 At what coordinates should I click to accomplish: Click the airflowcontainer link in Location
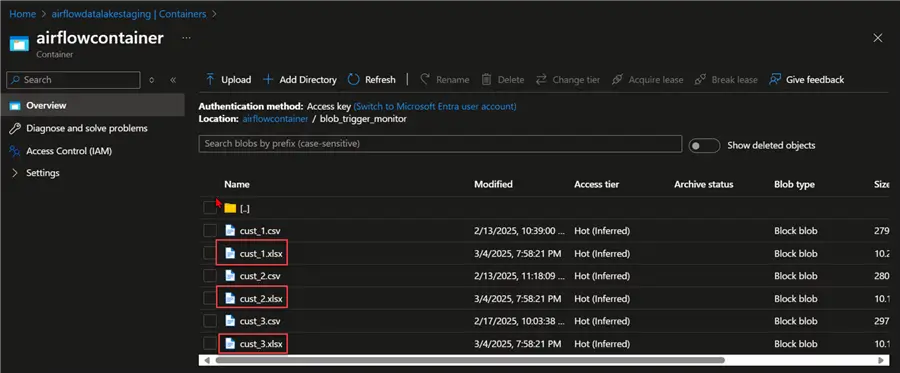(x=276, y=119)
